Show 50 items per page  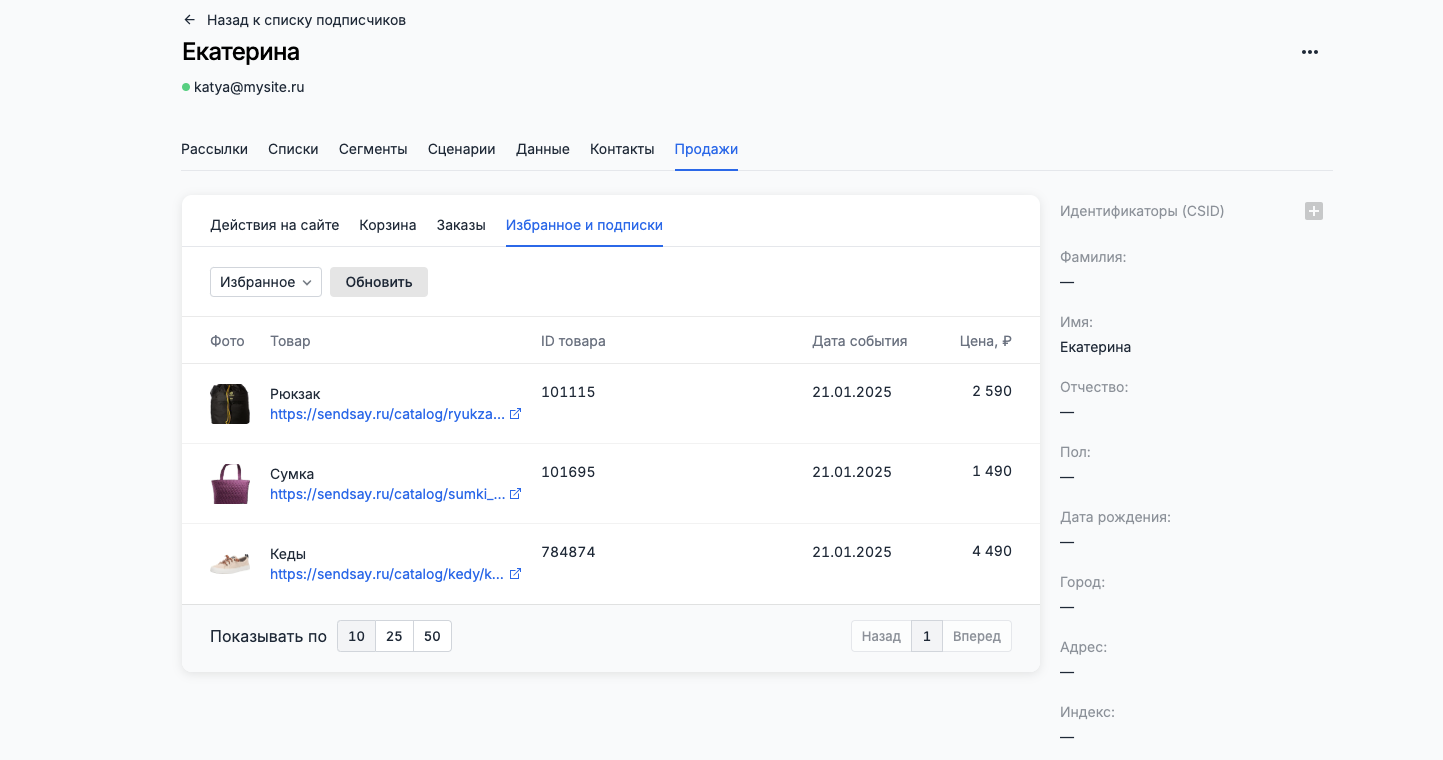(x=432, y=636)
